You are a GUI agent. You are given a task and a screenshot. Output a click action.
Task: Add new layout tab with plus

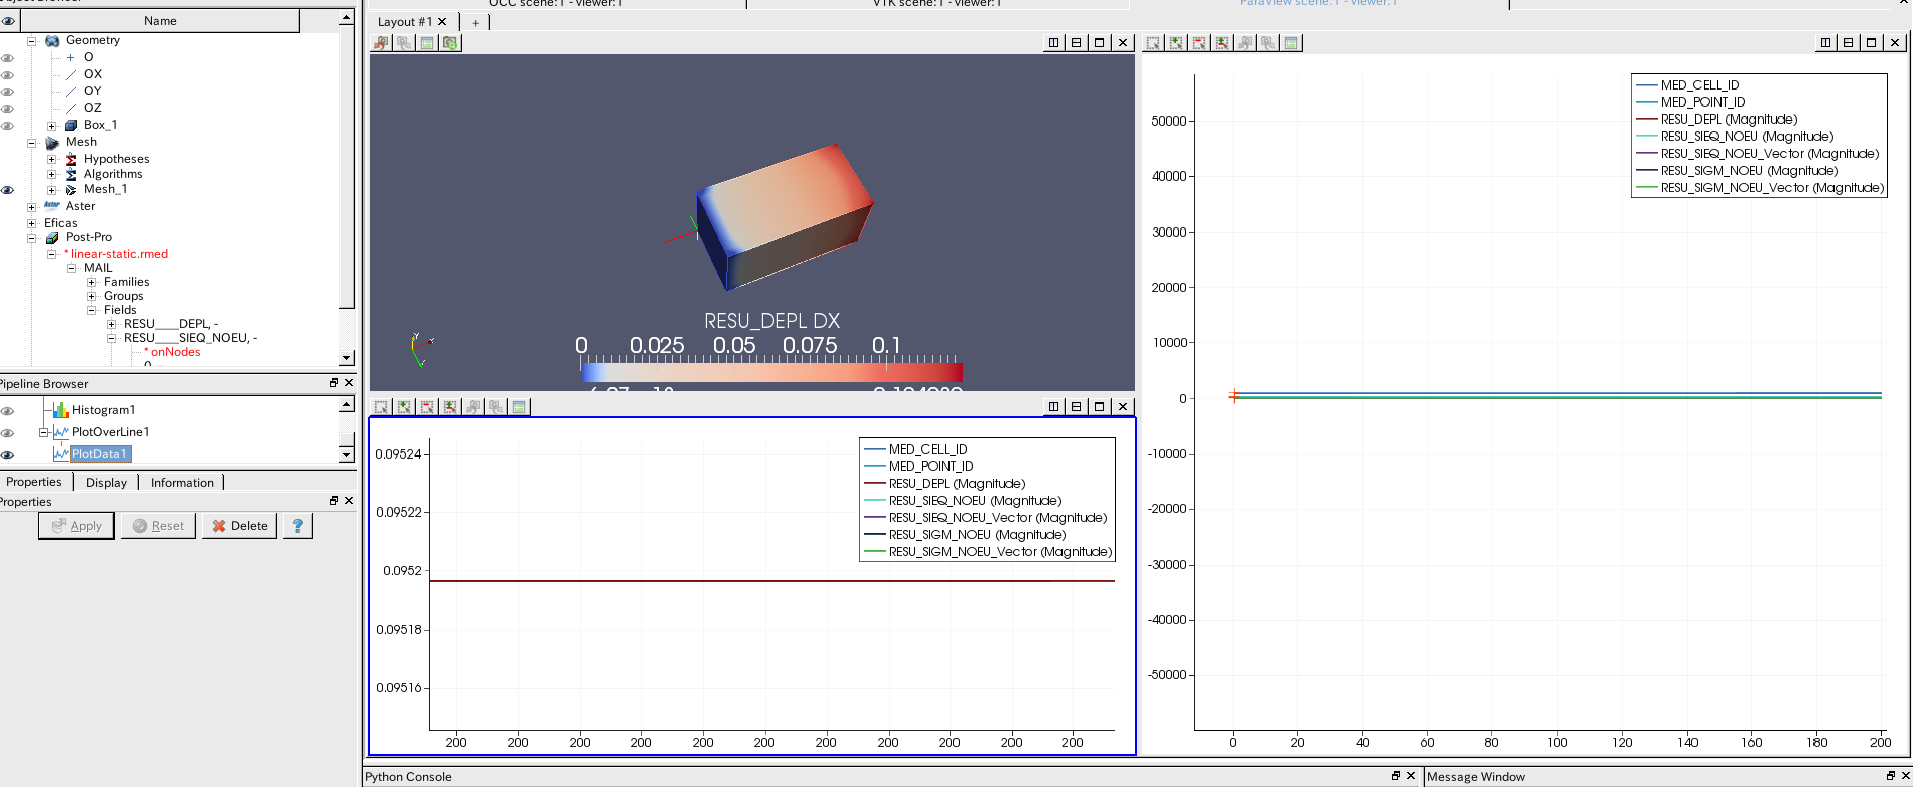click(x=476, y=22)
